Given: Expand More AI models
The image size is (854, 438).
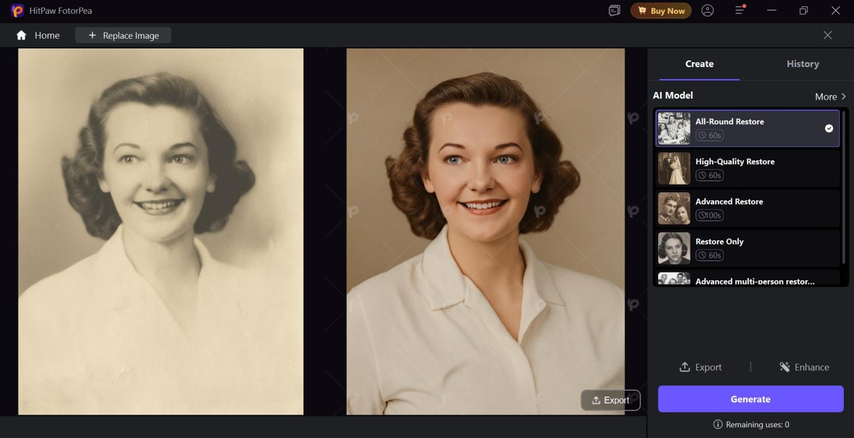Looking at the screenshot, I should 830,96.
